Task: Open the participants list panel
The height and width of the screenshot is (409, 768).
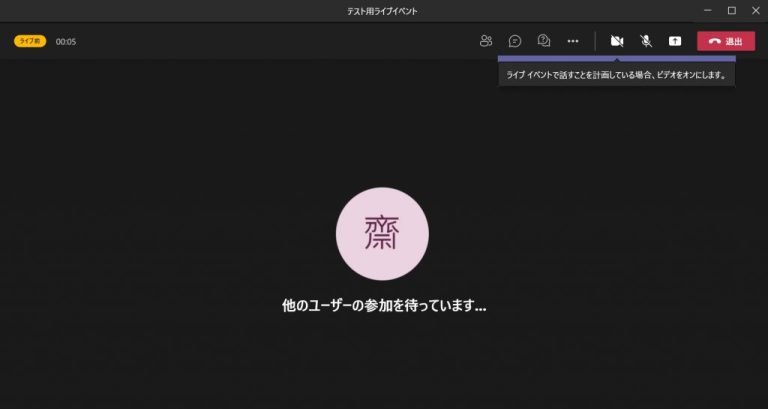Action: click(x=486, y=41)
